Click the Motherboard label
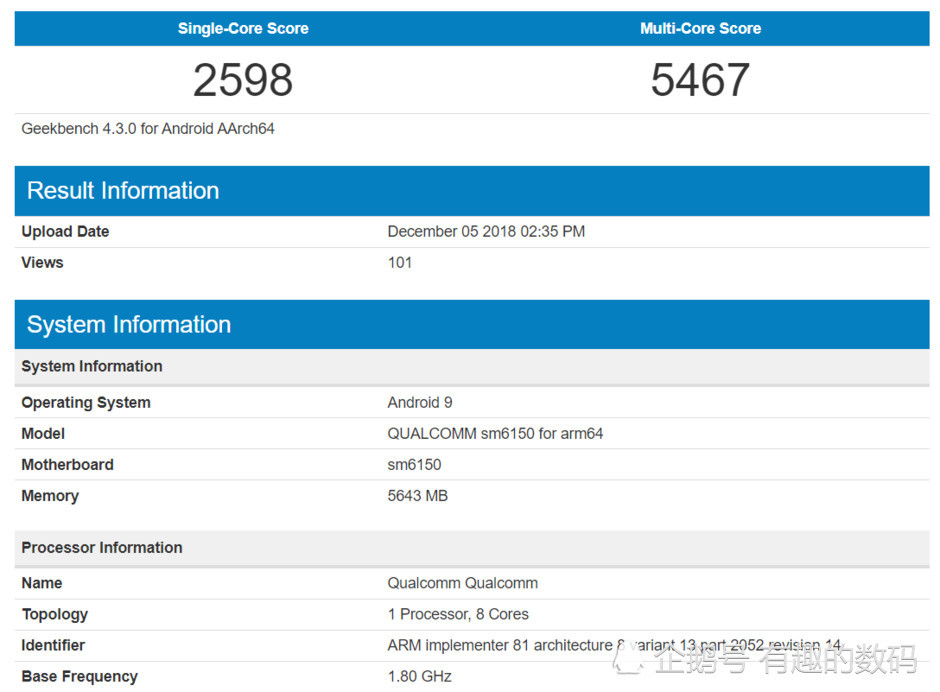Image resolution: width=940 pixels, height=692 pixels. [68, 465]
